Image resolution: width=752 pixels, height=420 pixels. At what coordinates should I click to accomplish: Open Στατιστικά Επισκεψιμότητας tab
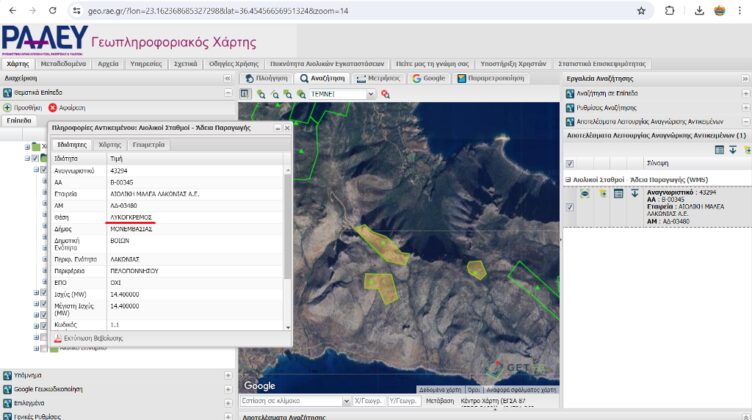602,64
